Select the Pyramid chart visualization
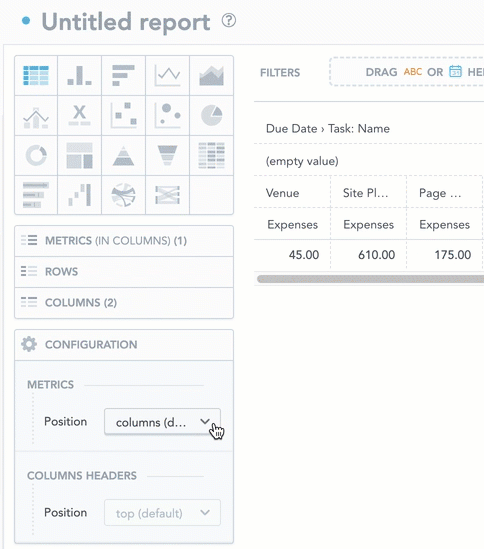This screenshot has width=484, height=549. pos(123,155)
